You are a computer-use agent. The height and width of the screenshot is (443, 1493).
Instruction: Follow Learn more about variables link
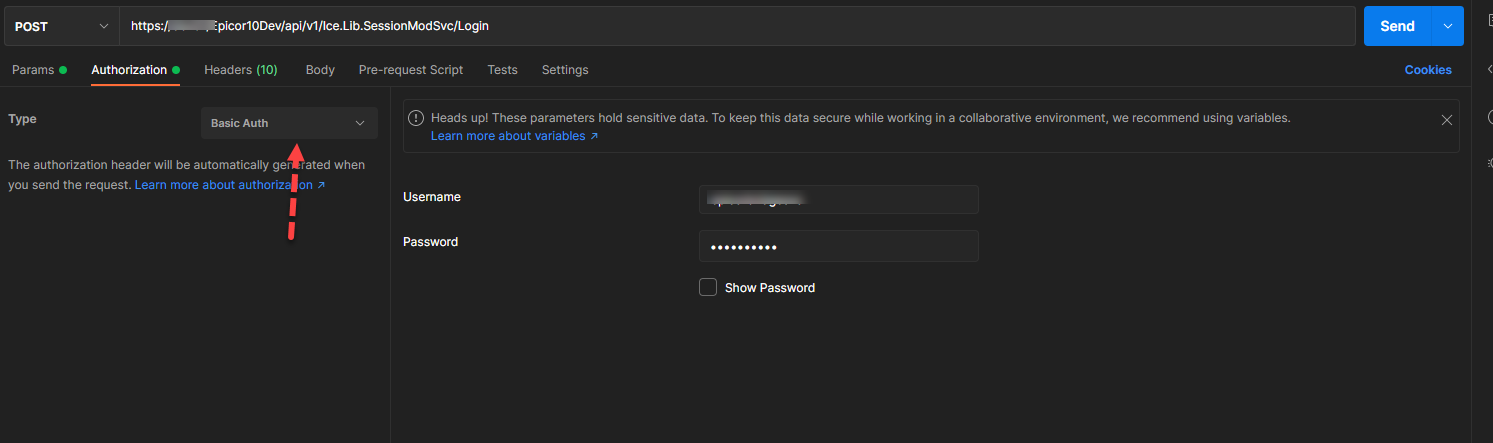(514, 136)
